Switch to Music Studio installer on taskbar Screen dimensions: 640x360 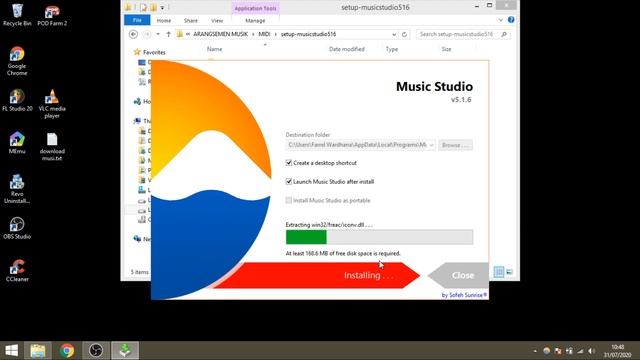click(125, 351)
